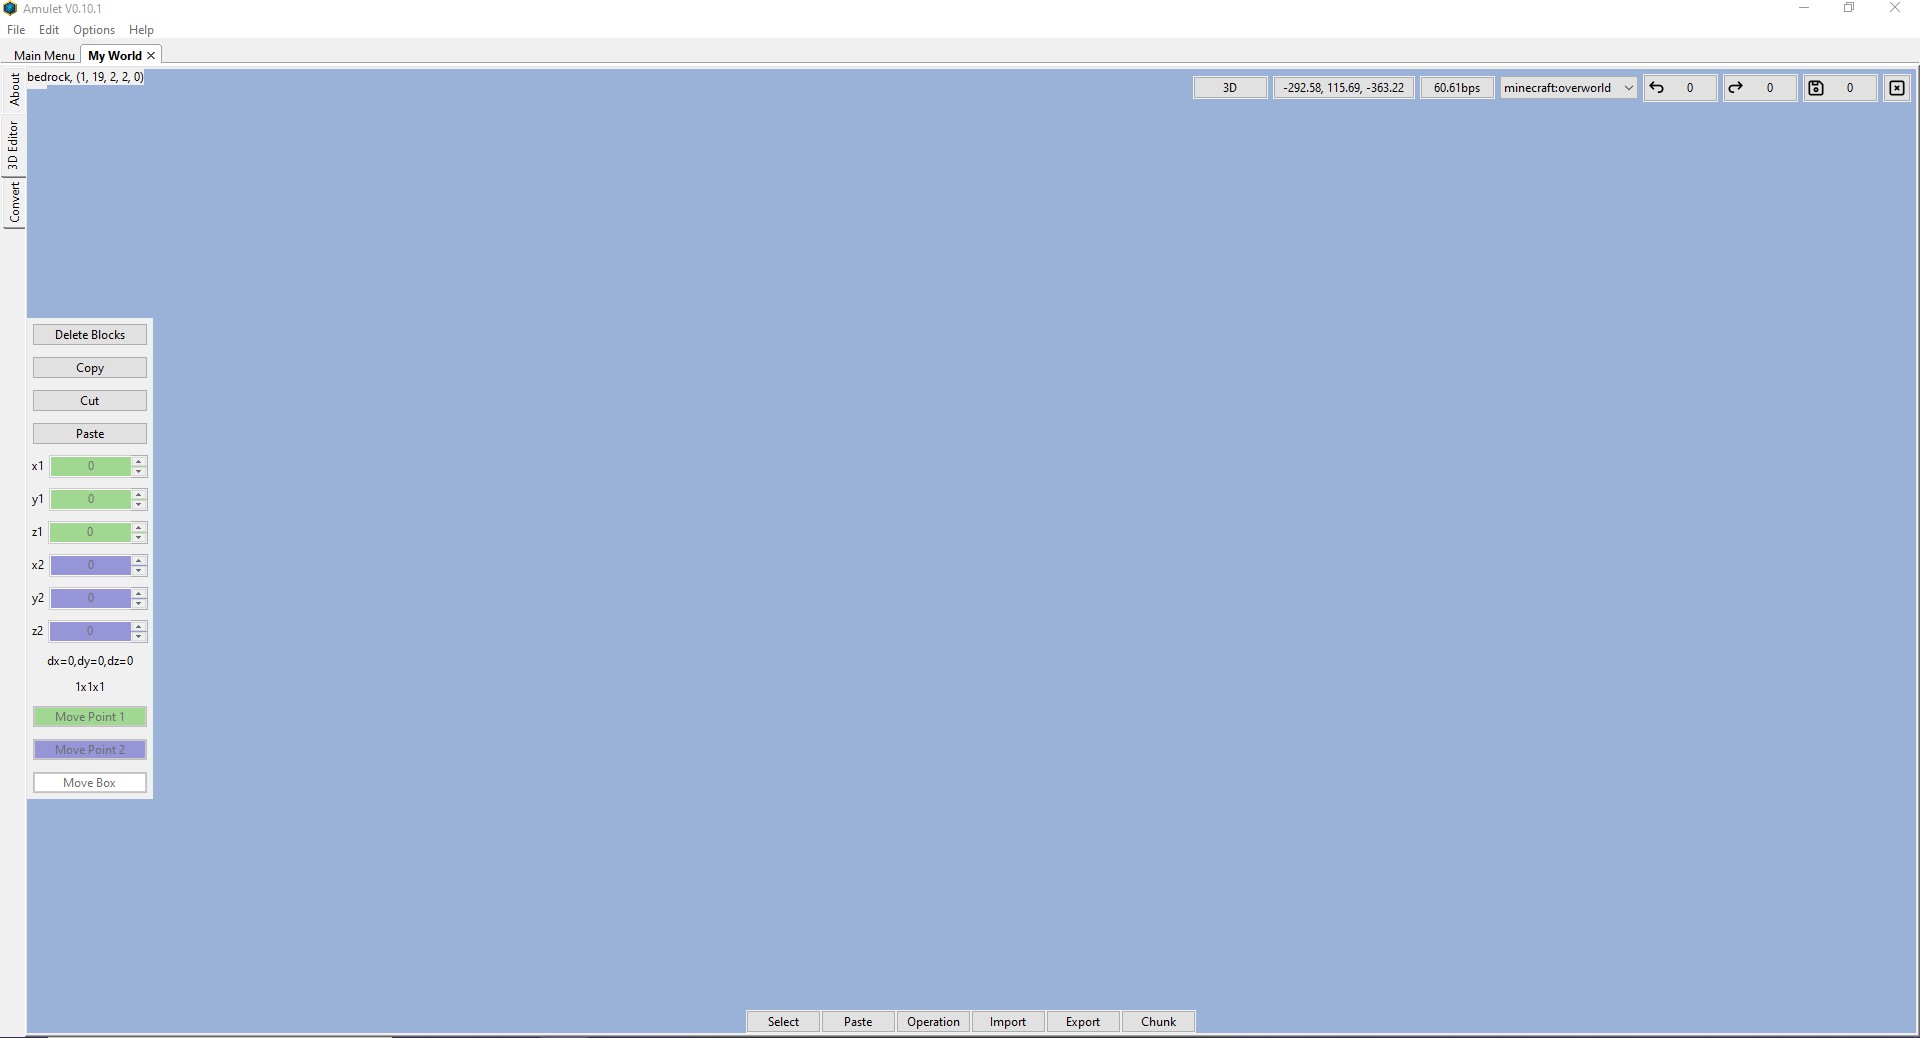The image size is (1920, 1038).
Task: Exit the editor via the toolbar close icon
Action: click(1896, 88)
